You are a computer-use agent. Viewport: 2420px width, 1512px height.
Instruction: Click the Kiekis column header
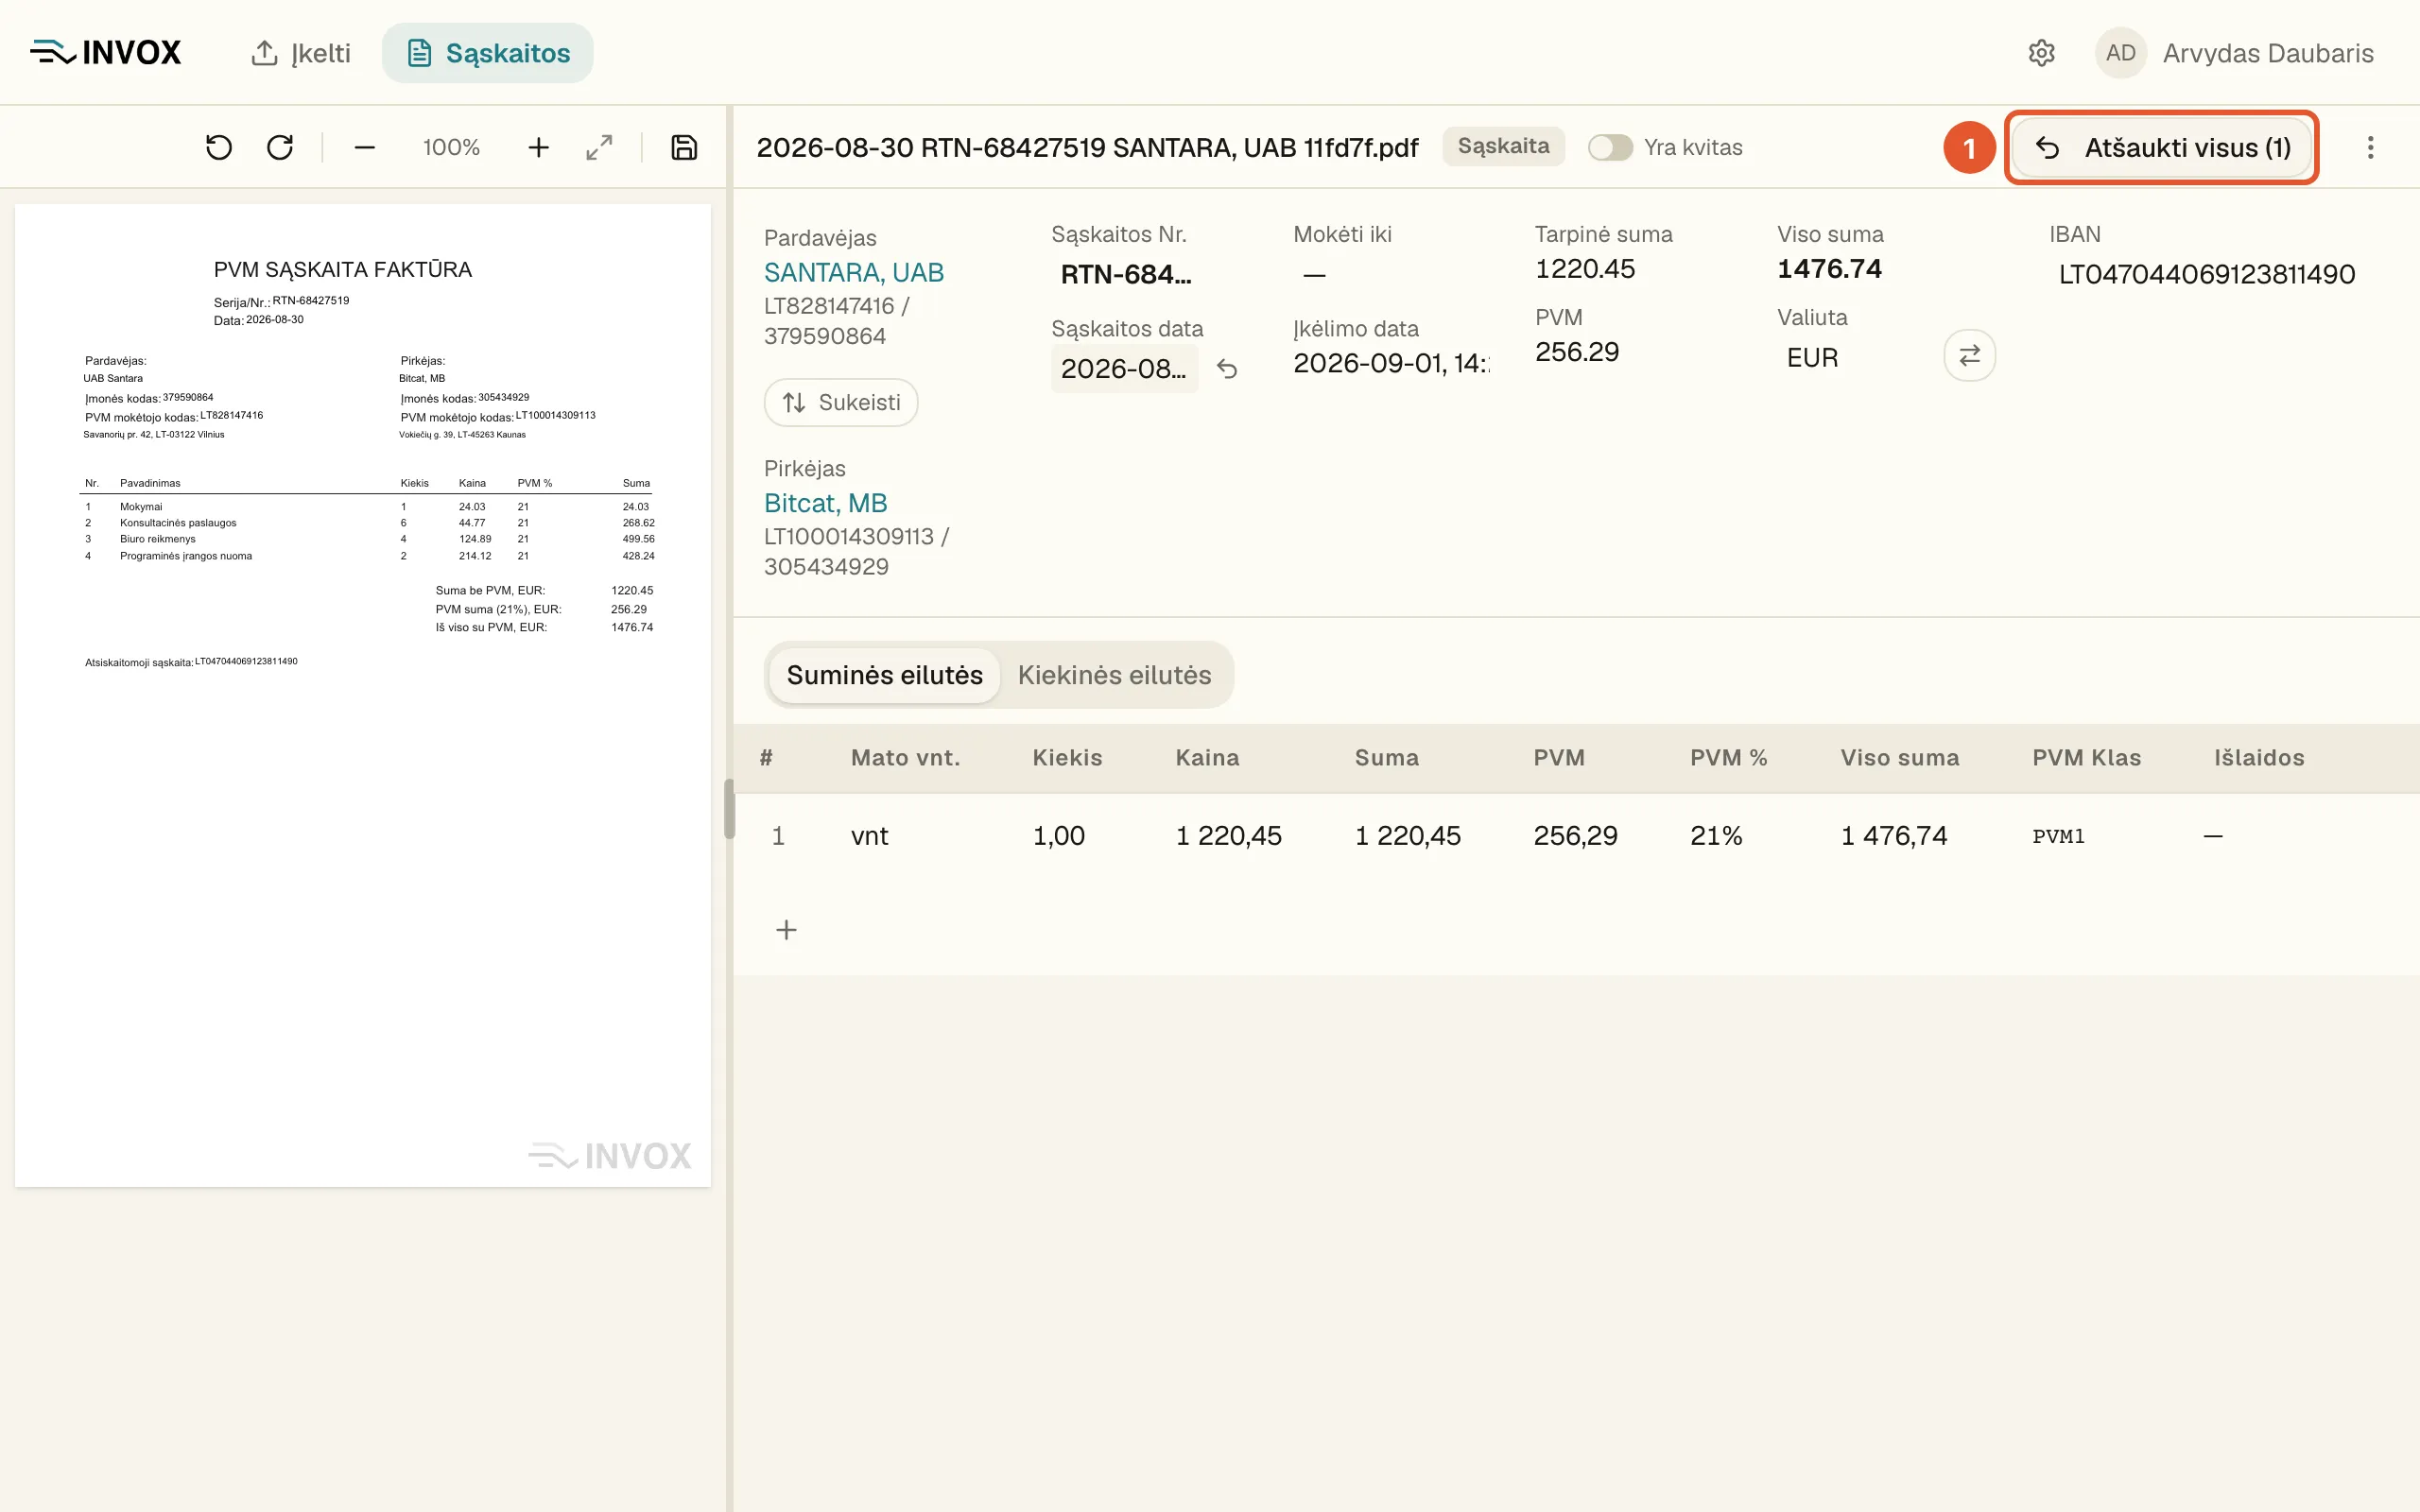tap(1068, 758)
